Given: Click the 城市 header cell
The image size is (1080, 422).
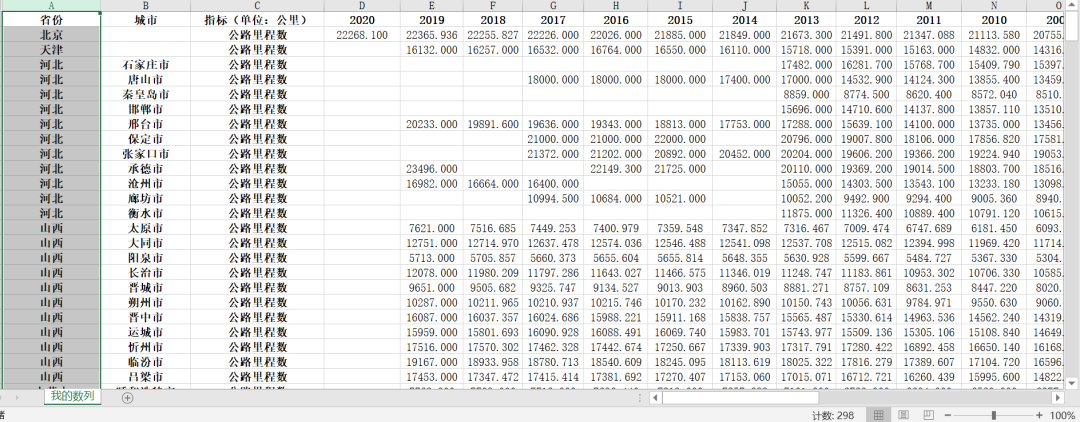Looking at the screenshot, I should click(x=146, y=20).
